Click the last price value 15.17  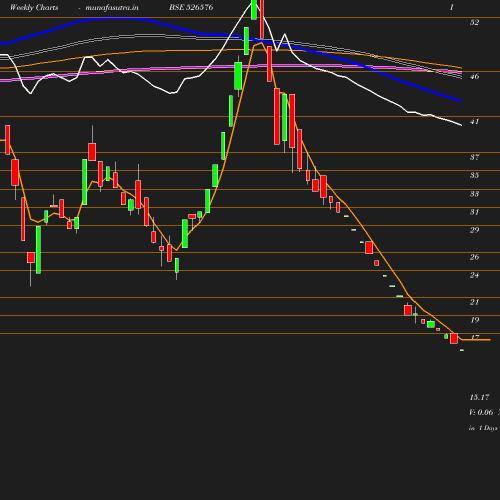479,397
